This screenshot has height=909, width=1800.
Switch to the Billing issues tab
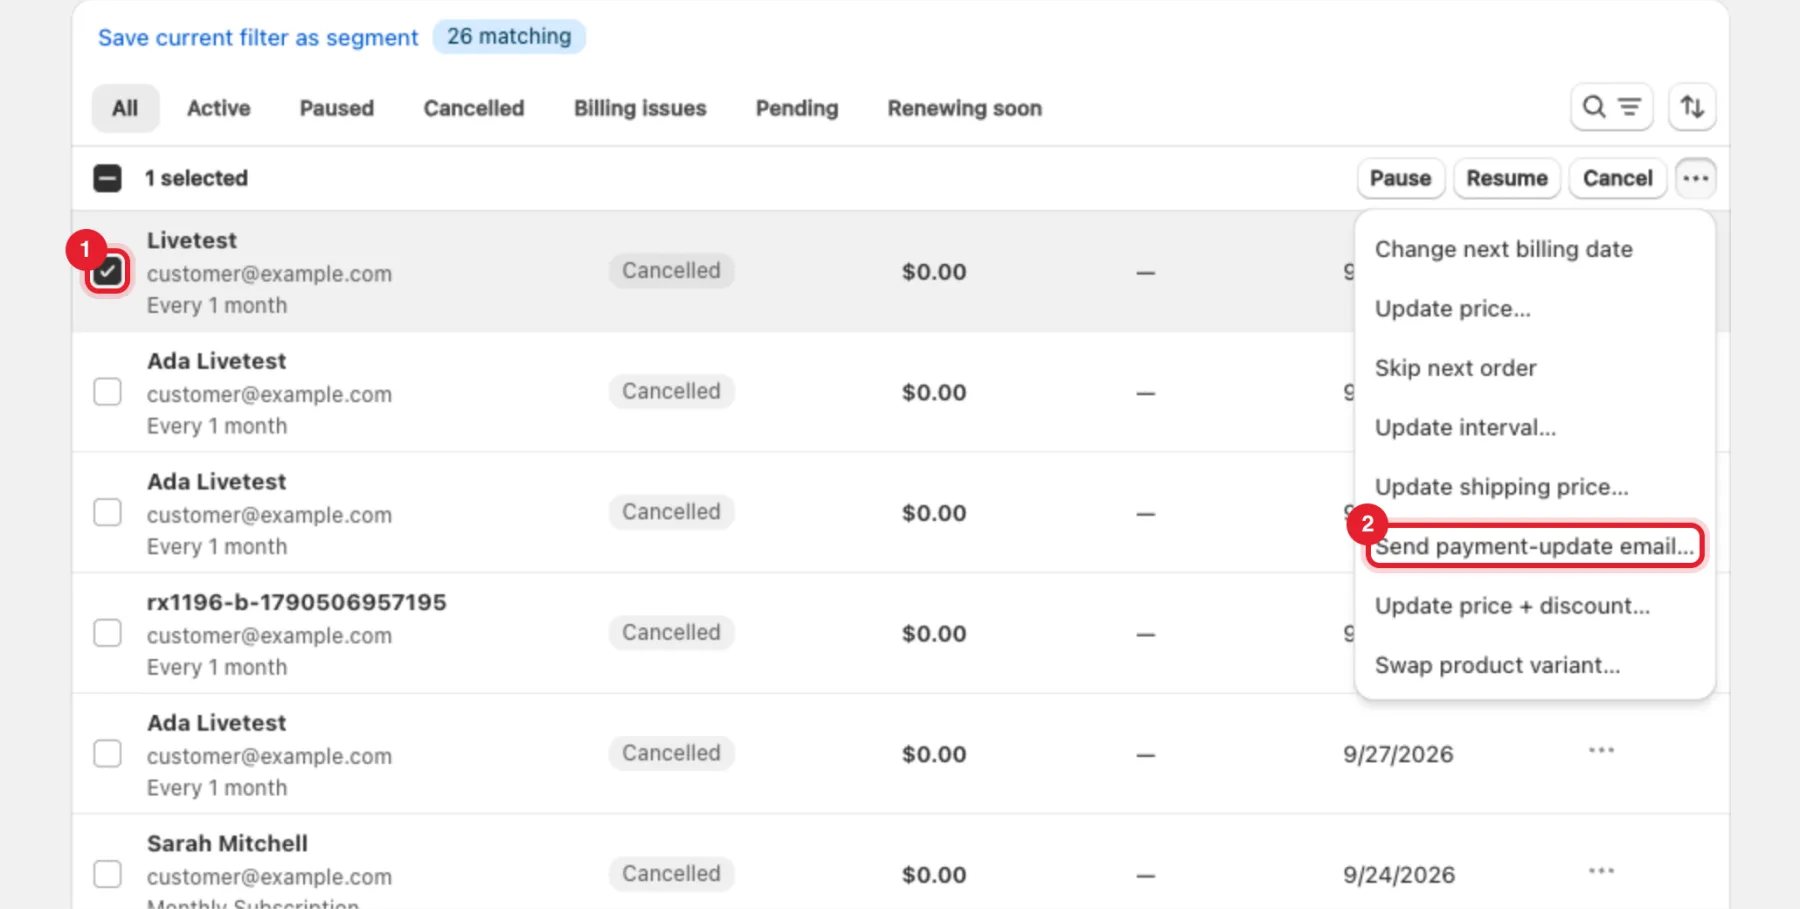tap(640, 108)
